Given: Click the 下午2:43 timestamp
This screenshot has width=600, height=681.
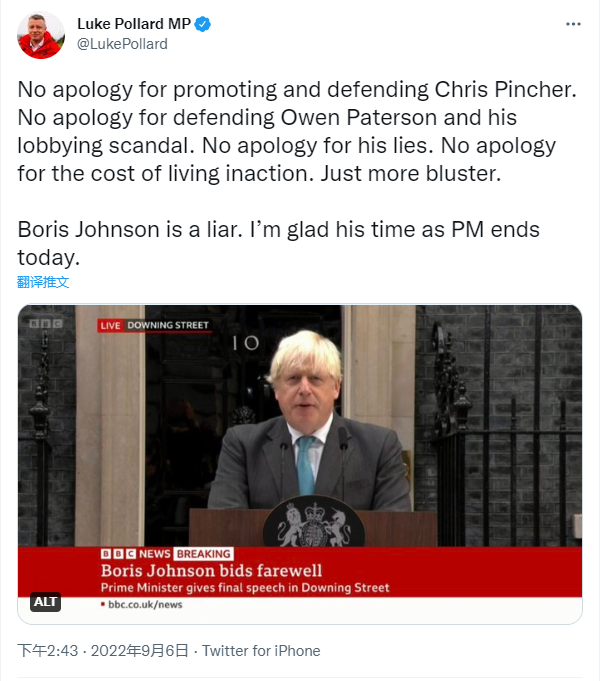Looking at the screenshot, I should click(x=48, y=651).
